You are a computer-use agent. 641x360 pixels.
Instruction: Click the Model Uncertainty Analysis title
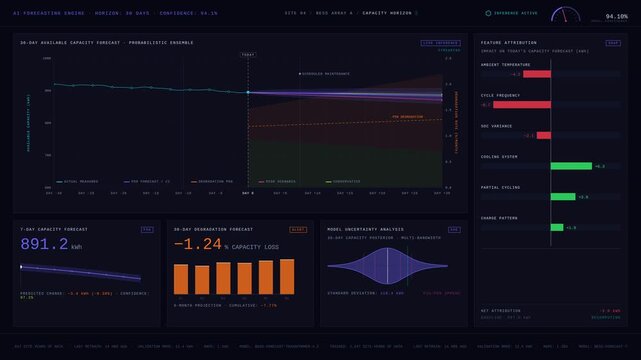(x=365, y=229)
